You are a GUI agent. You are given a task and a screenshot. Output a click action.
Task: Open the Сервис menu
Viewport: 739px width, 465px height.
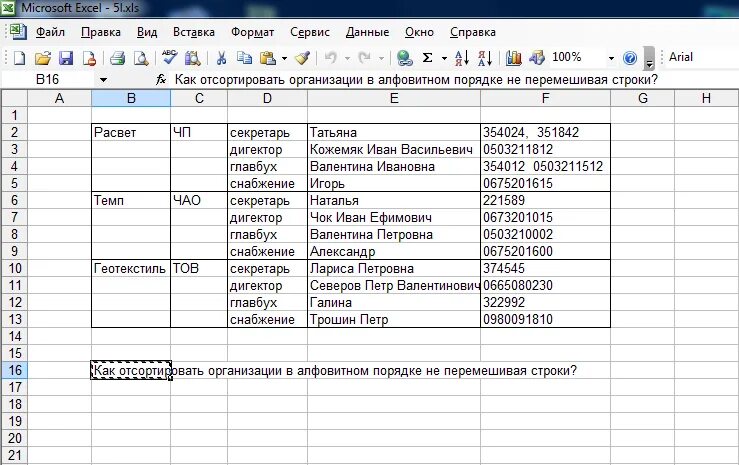click(310, 32)
